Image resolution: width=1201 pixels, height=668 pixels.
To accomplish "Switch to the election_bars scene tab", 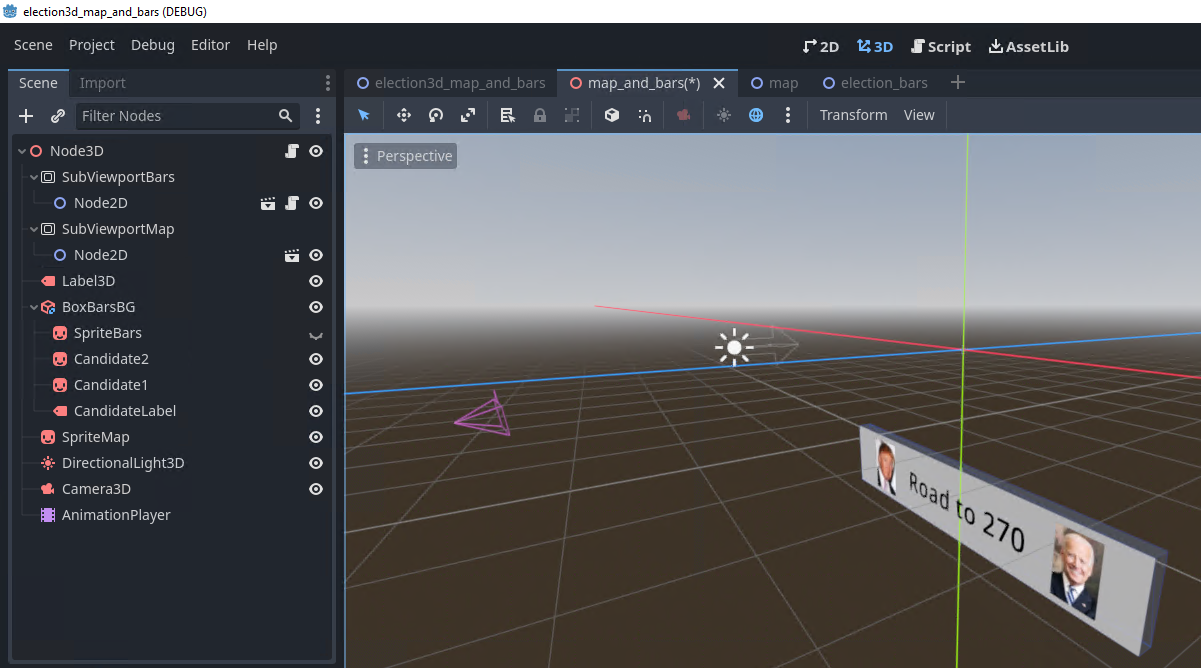I will pos(874,83).
